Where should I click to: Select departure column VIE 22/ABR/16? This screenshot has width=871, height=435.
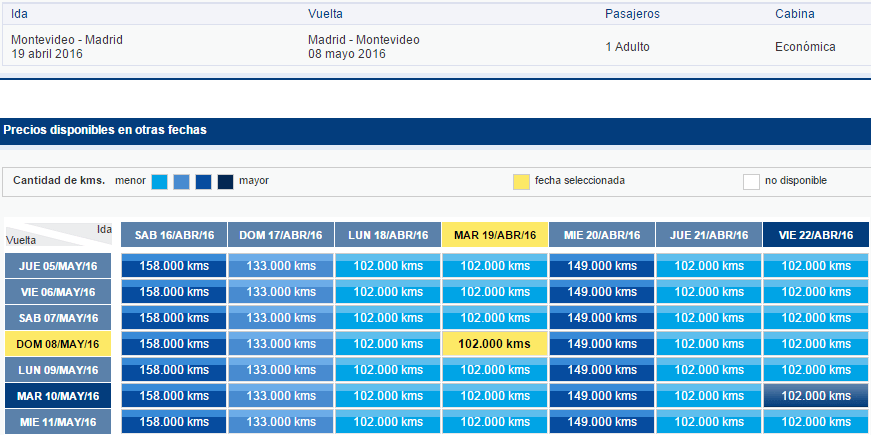[816, 235]
